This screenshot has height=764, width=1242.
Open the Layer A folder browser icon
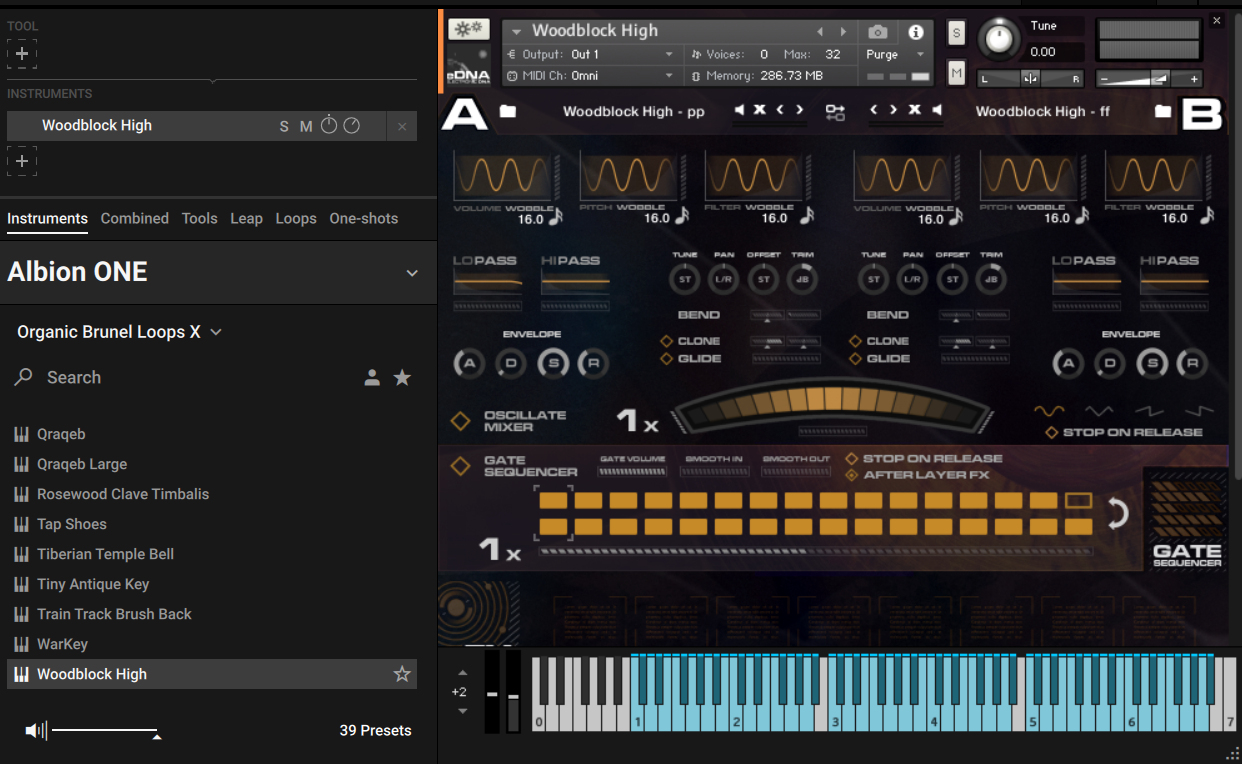click(508, 111)
